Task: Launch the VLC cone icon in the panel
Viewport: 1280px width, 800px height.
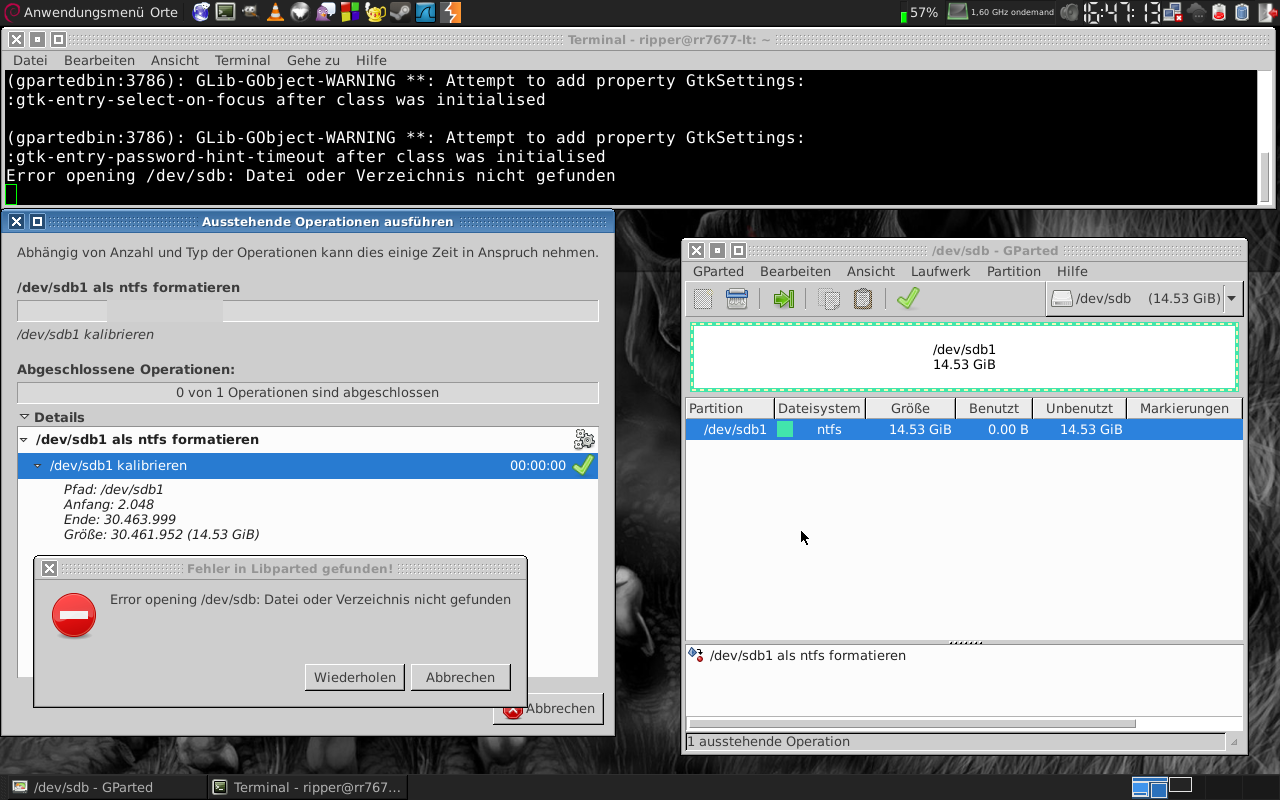Action: click(x=276, y=13)
